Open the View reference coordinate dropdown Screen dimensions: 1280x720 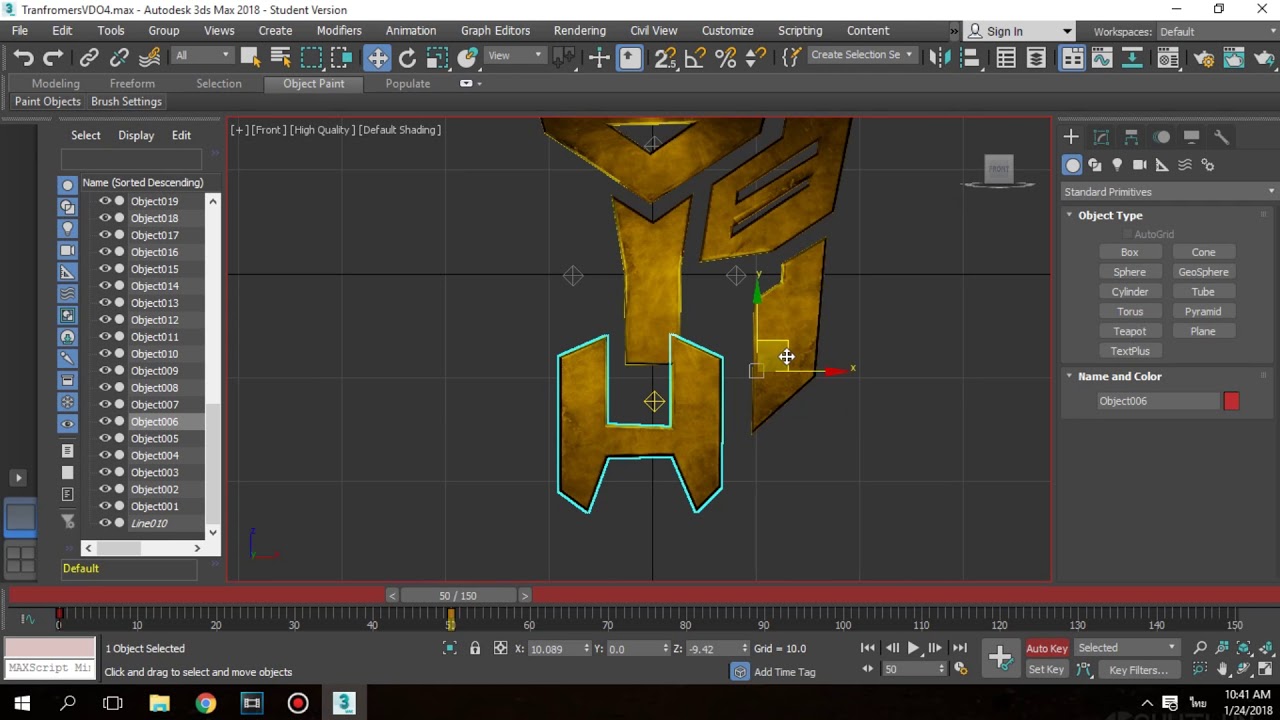point(515,55)
